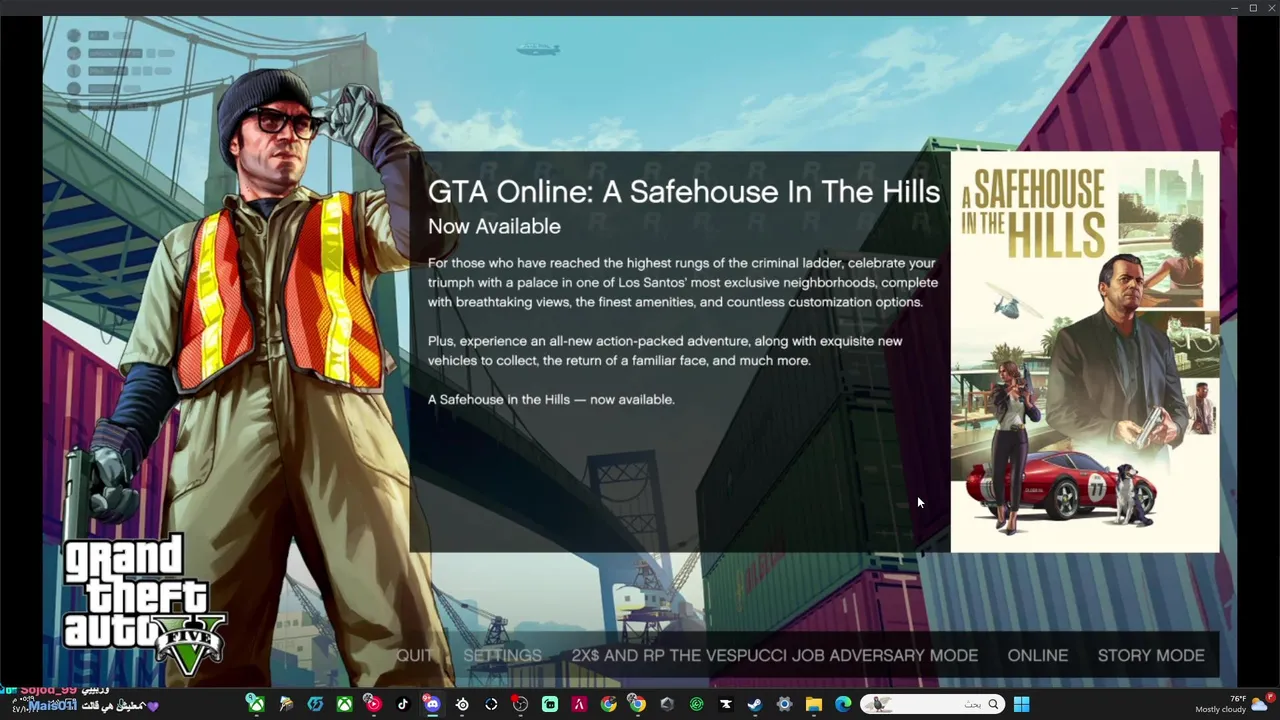Click the 'now available.' closing line
This screenshot has height=720, width=1280.
pyautogui.click(x=551, y=399)
